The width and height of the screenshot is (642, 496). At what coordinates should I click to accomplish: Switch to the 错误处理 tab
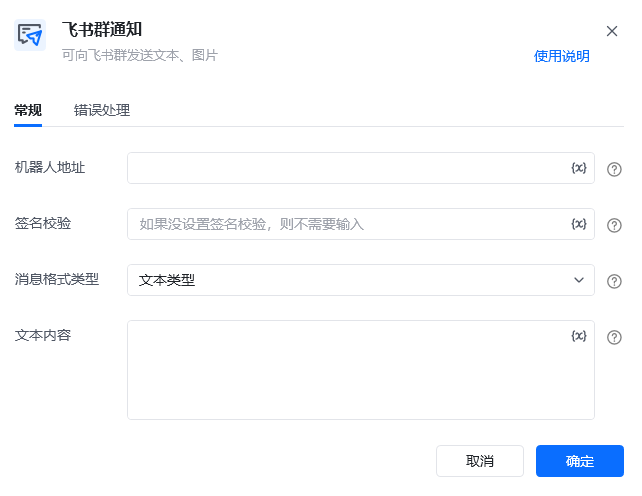pos(102,110)
